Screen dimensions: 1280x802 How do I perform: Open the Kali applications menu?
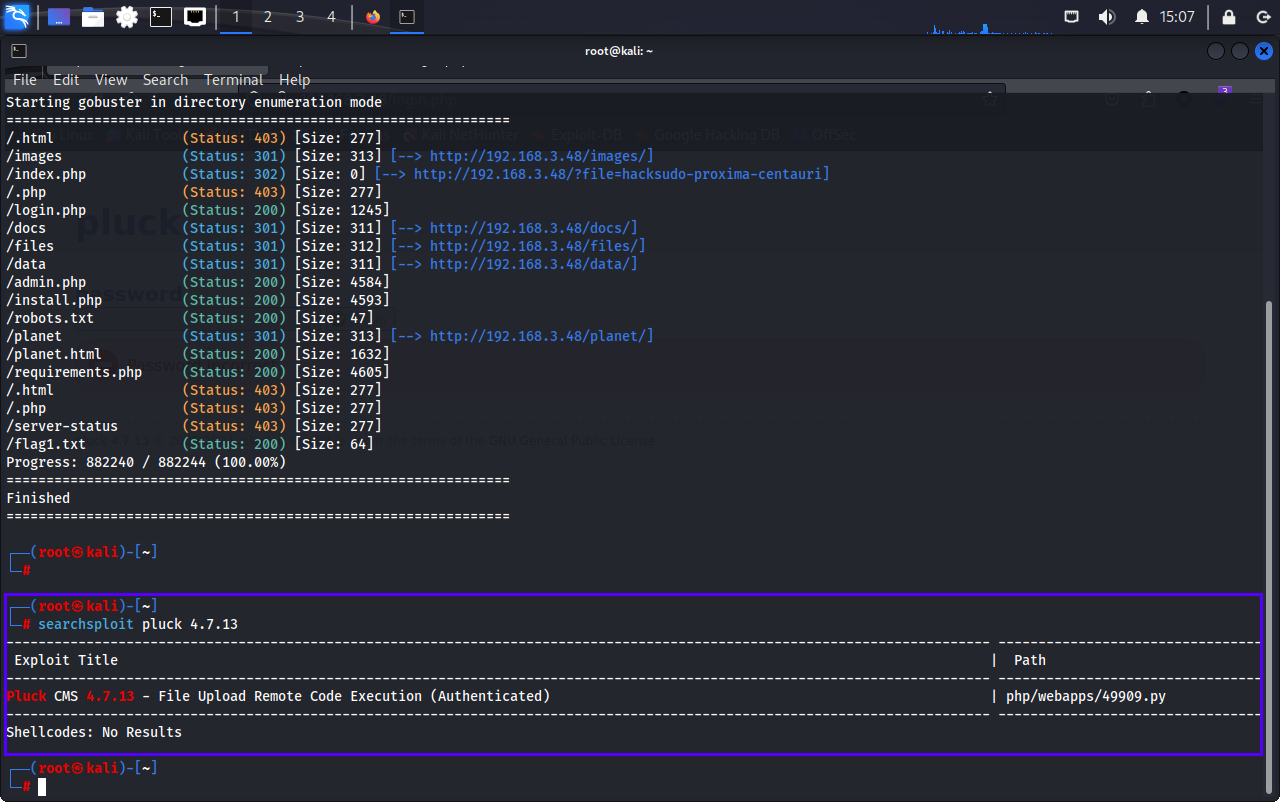[x=17, y=17]
